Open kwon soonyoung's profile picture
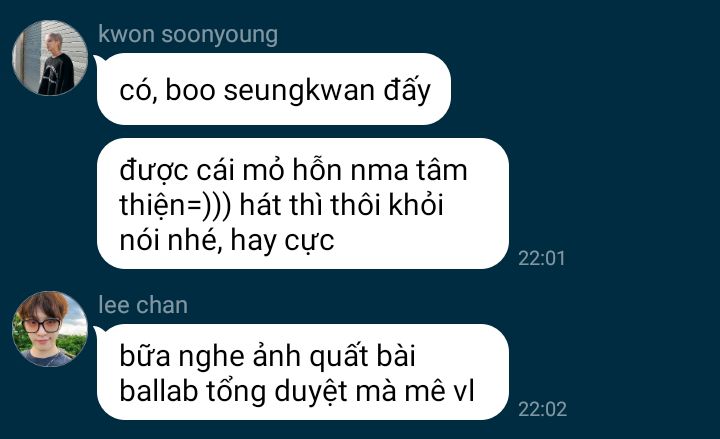This screenshot has height=439, width=720. coord(50,58)
